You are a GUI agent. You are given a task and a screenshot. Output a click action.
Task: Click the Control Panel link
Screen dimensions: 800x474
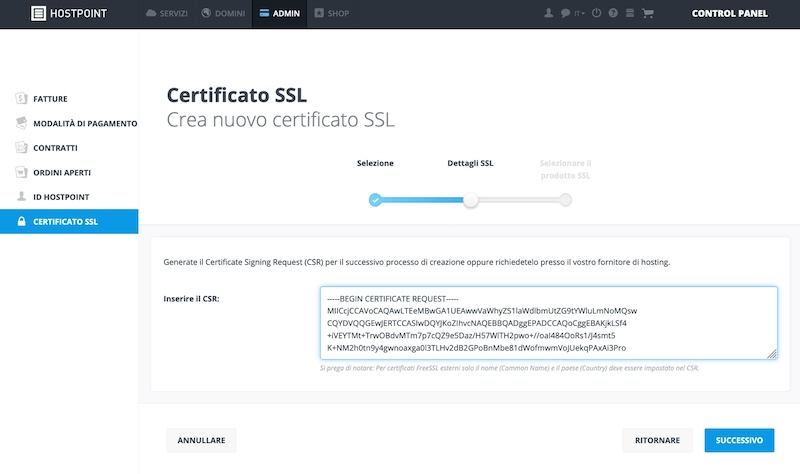[x=730, y=13]
